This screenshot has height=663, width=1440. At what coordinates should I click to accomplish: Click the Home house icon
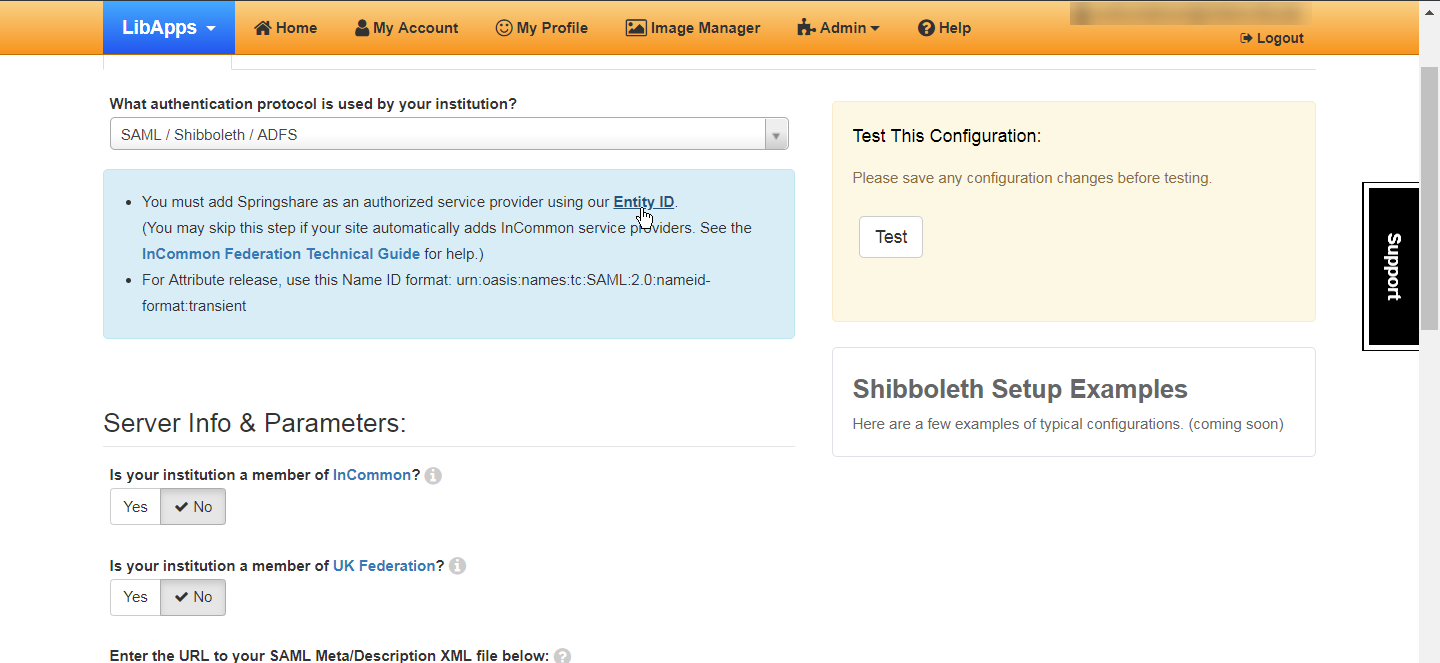click(x=263, y=28)
